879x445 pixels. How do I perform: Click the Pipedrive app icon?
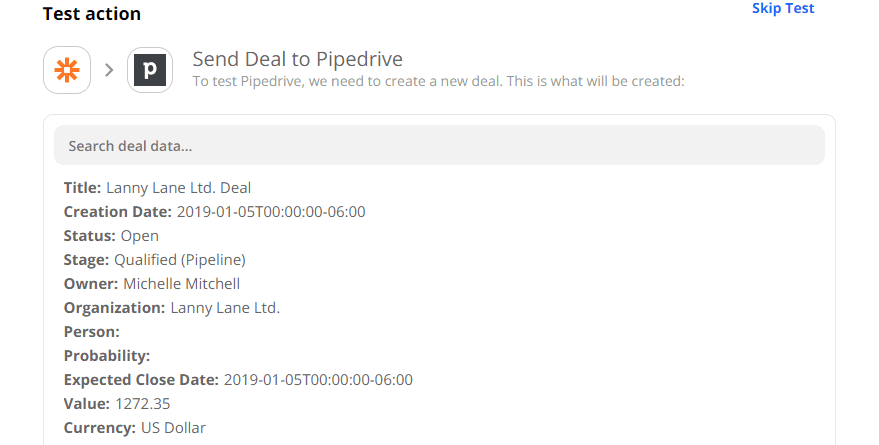[x=150, y=70]
